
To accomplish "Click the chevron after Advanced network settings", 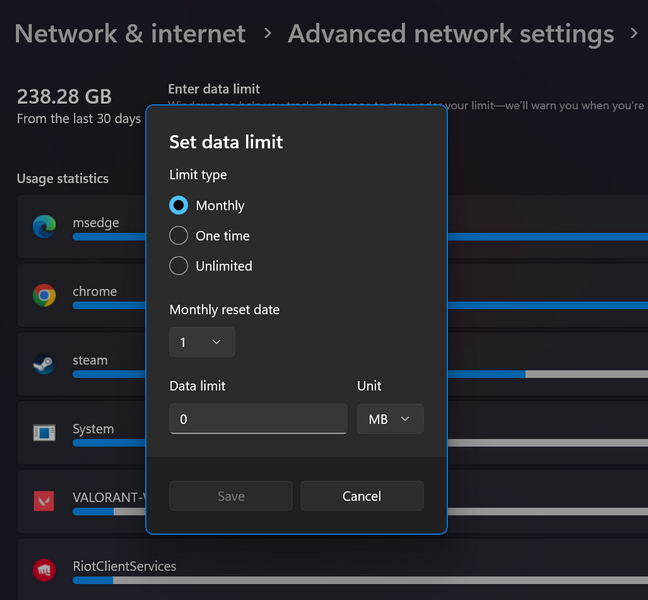I will click(635, 33).
